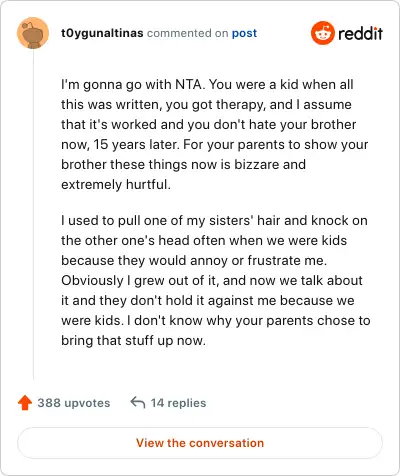Click the 'Obviously I grew out of it' line
The image size is (400, 476).
[x=212, y=281]
